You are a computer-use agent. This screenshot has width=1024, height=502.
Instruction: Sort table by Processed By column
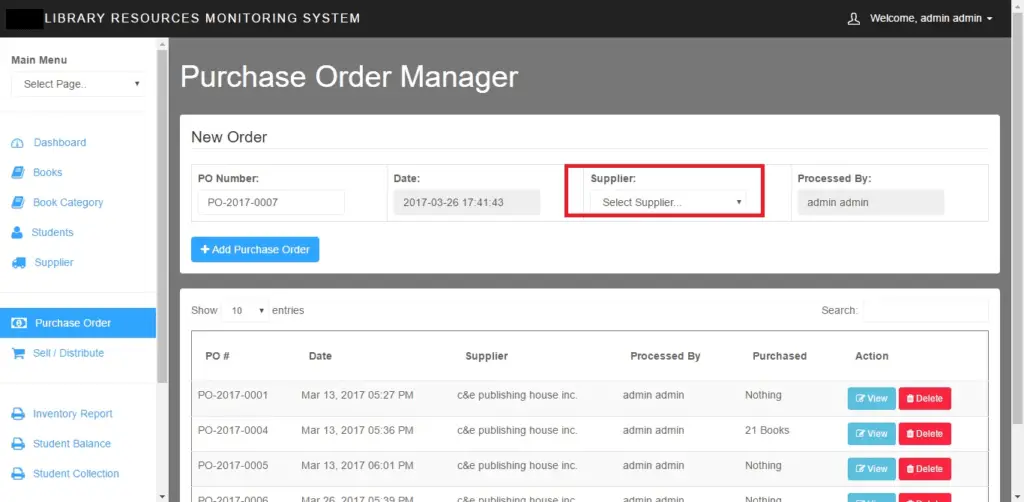pos(665,356)
